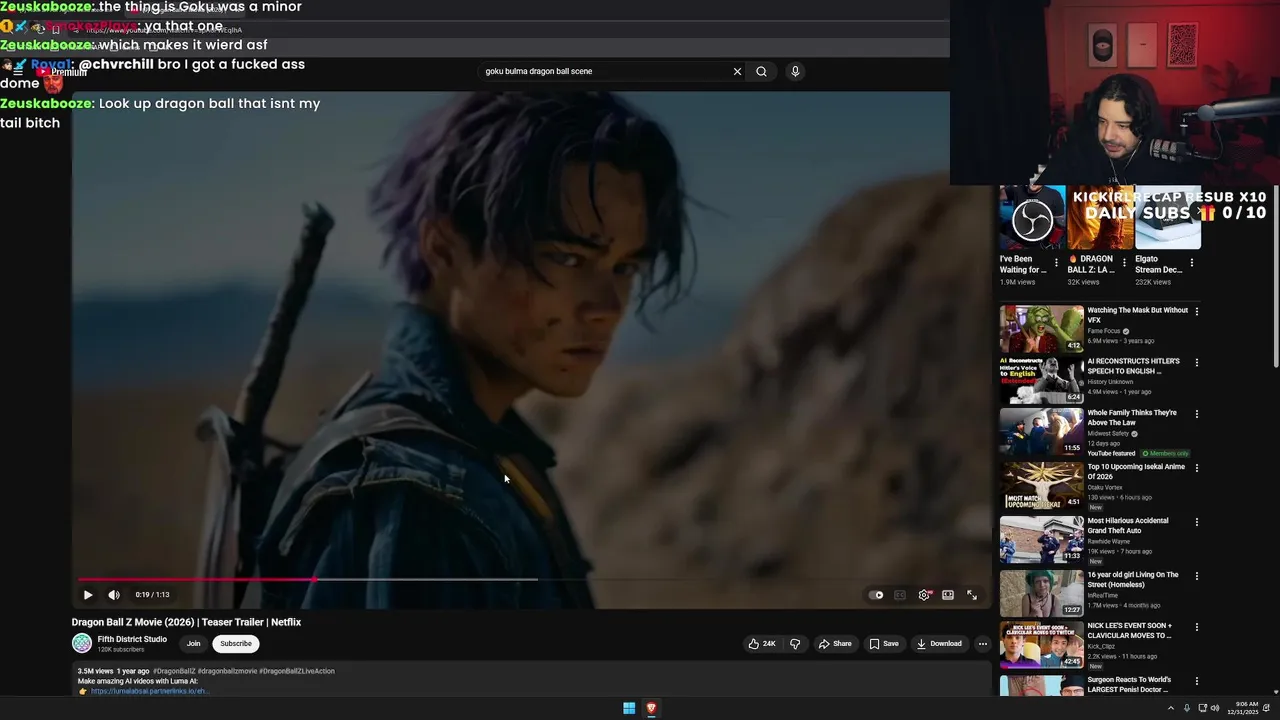Open Fifth District Studio channel avatar
The height and width of the screenshot is (720, 1280).
pyautogui.click(x=82, y=643)
